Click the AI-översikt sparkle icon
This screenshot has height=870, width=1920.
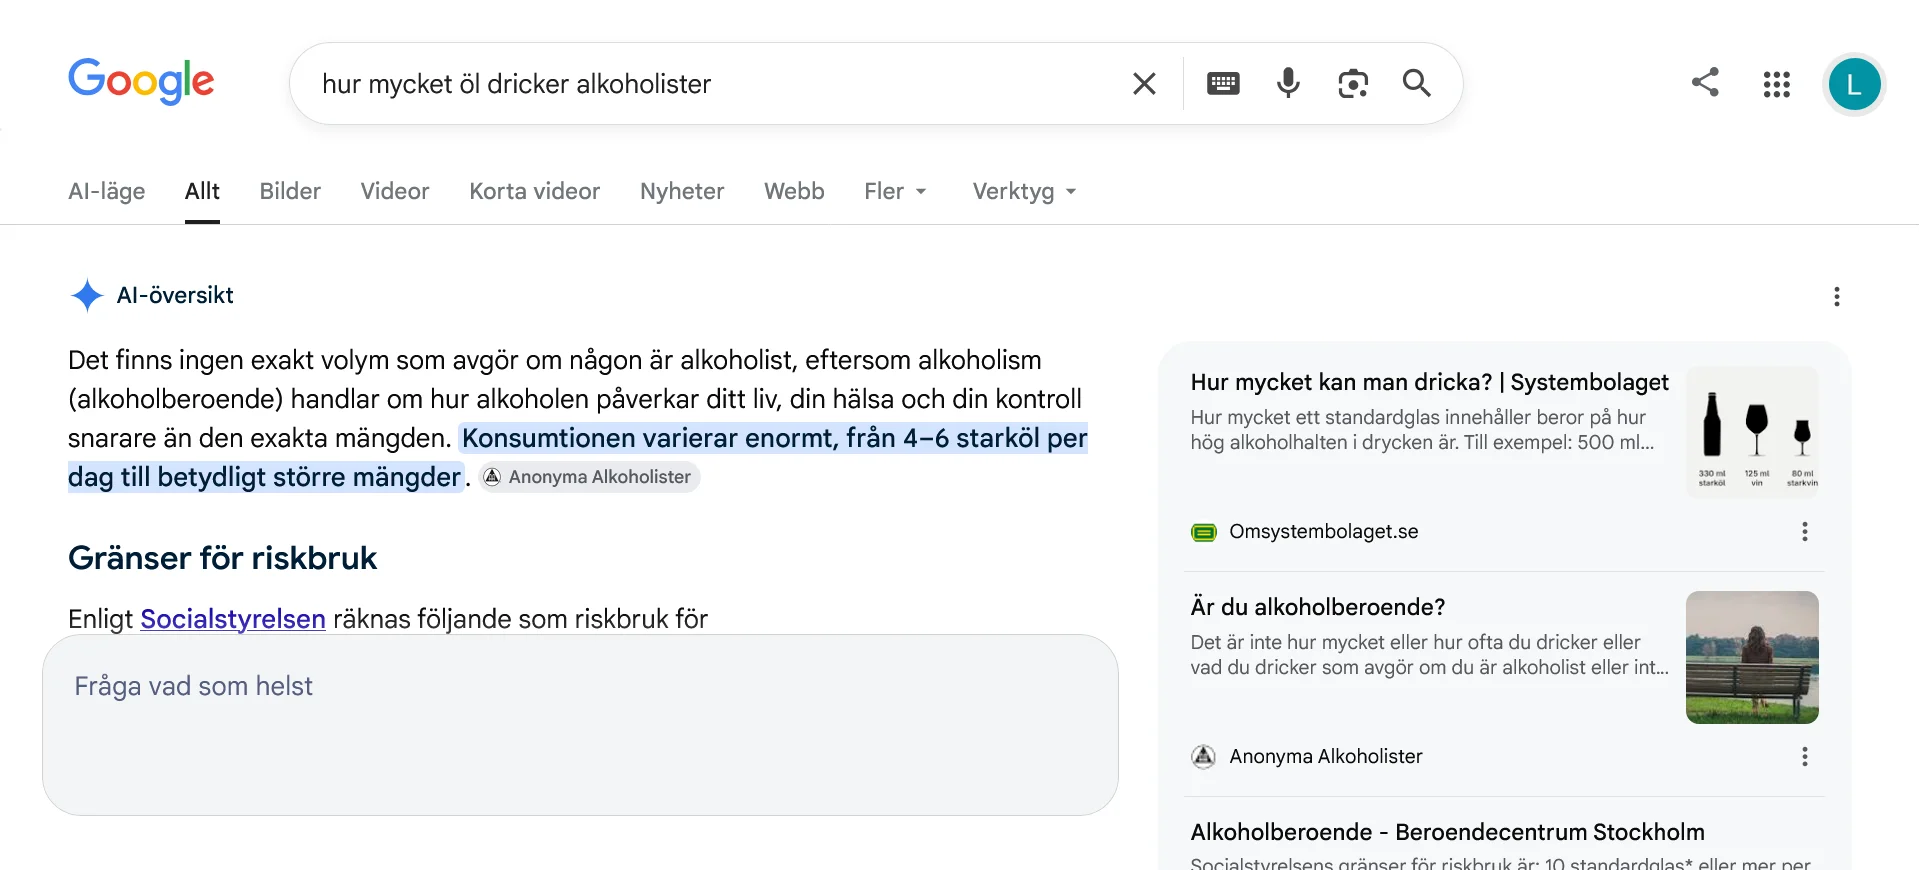(x=87, y=295)
